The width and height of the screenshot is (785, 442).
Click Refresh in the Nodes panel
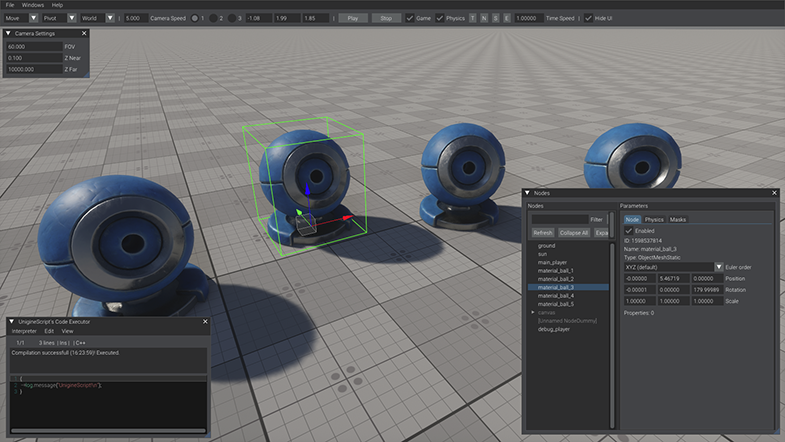pos(542,232)
